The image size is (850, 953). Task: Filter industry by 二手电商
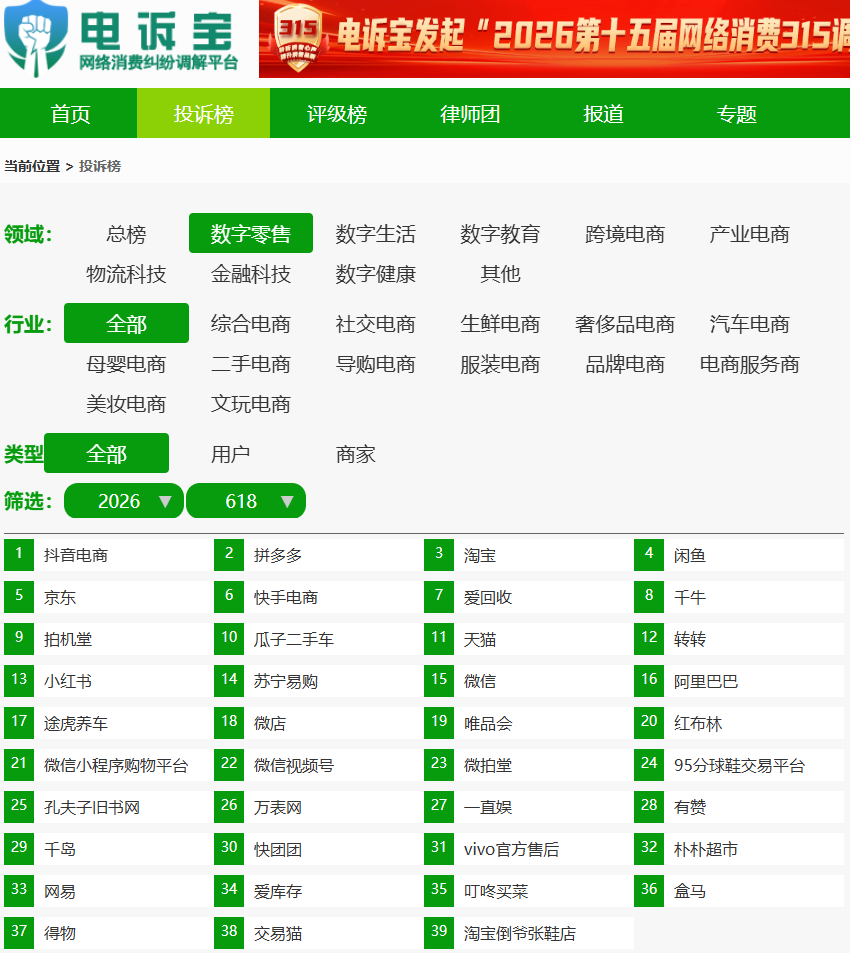251,363
